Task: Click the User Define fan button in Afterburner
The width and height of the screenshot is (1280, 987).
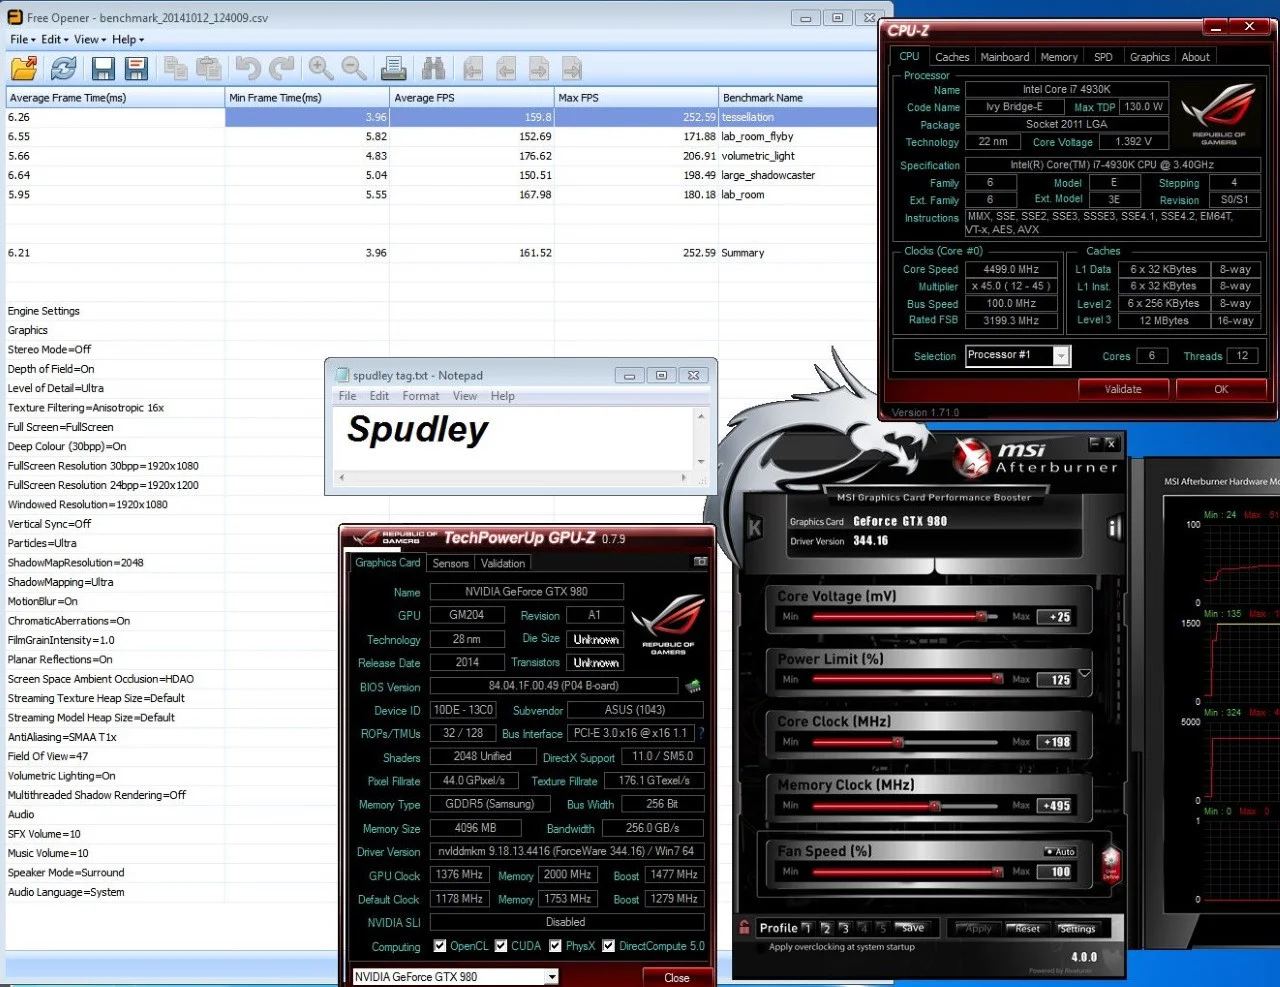Action: click(x=1111, y=866)
